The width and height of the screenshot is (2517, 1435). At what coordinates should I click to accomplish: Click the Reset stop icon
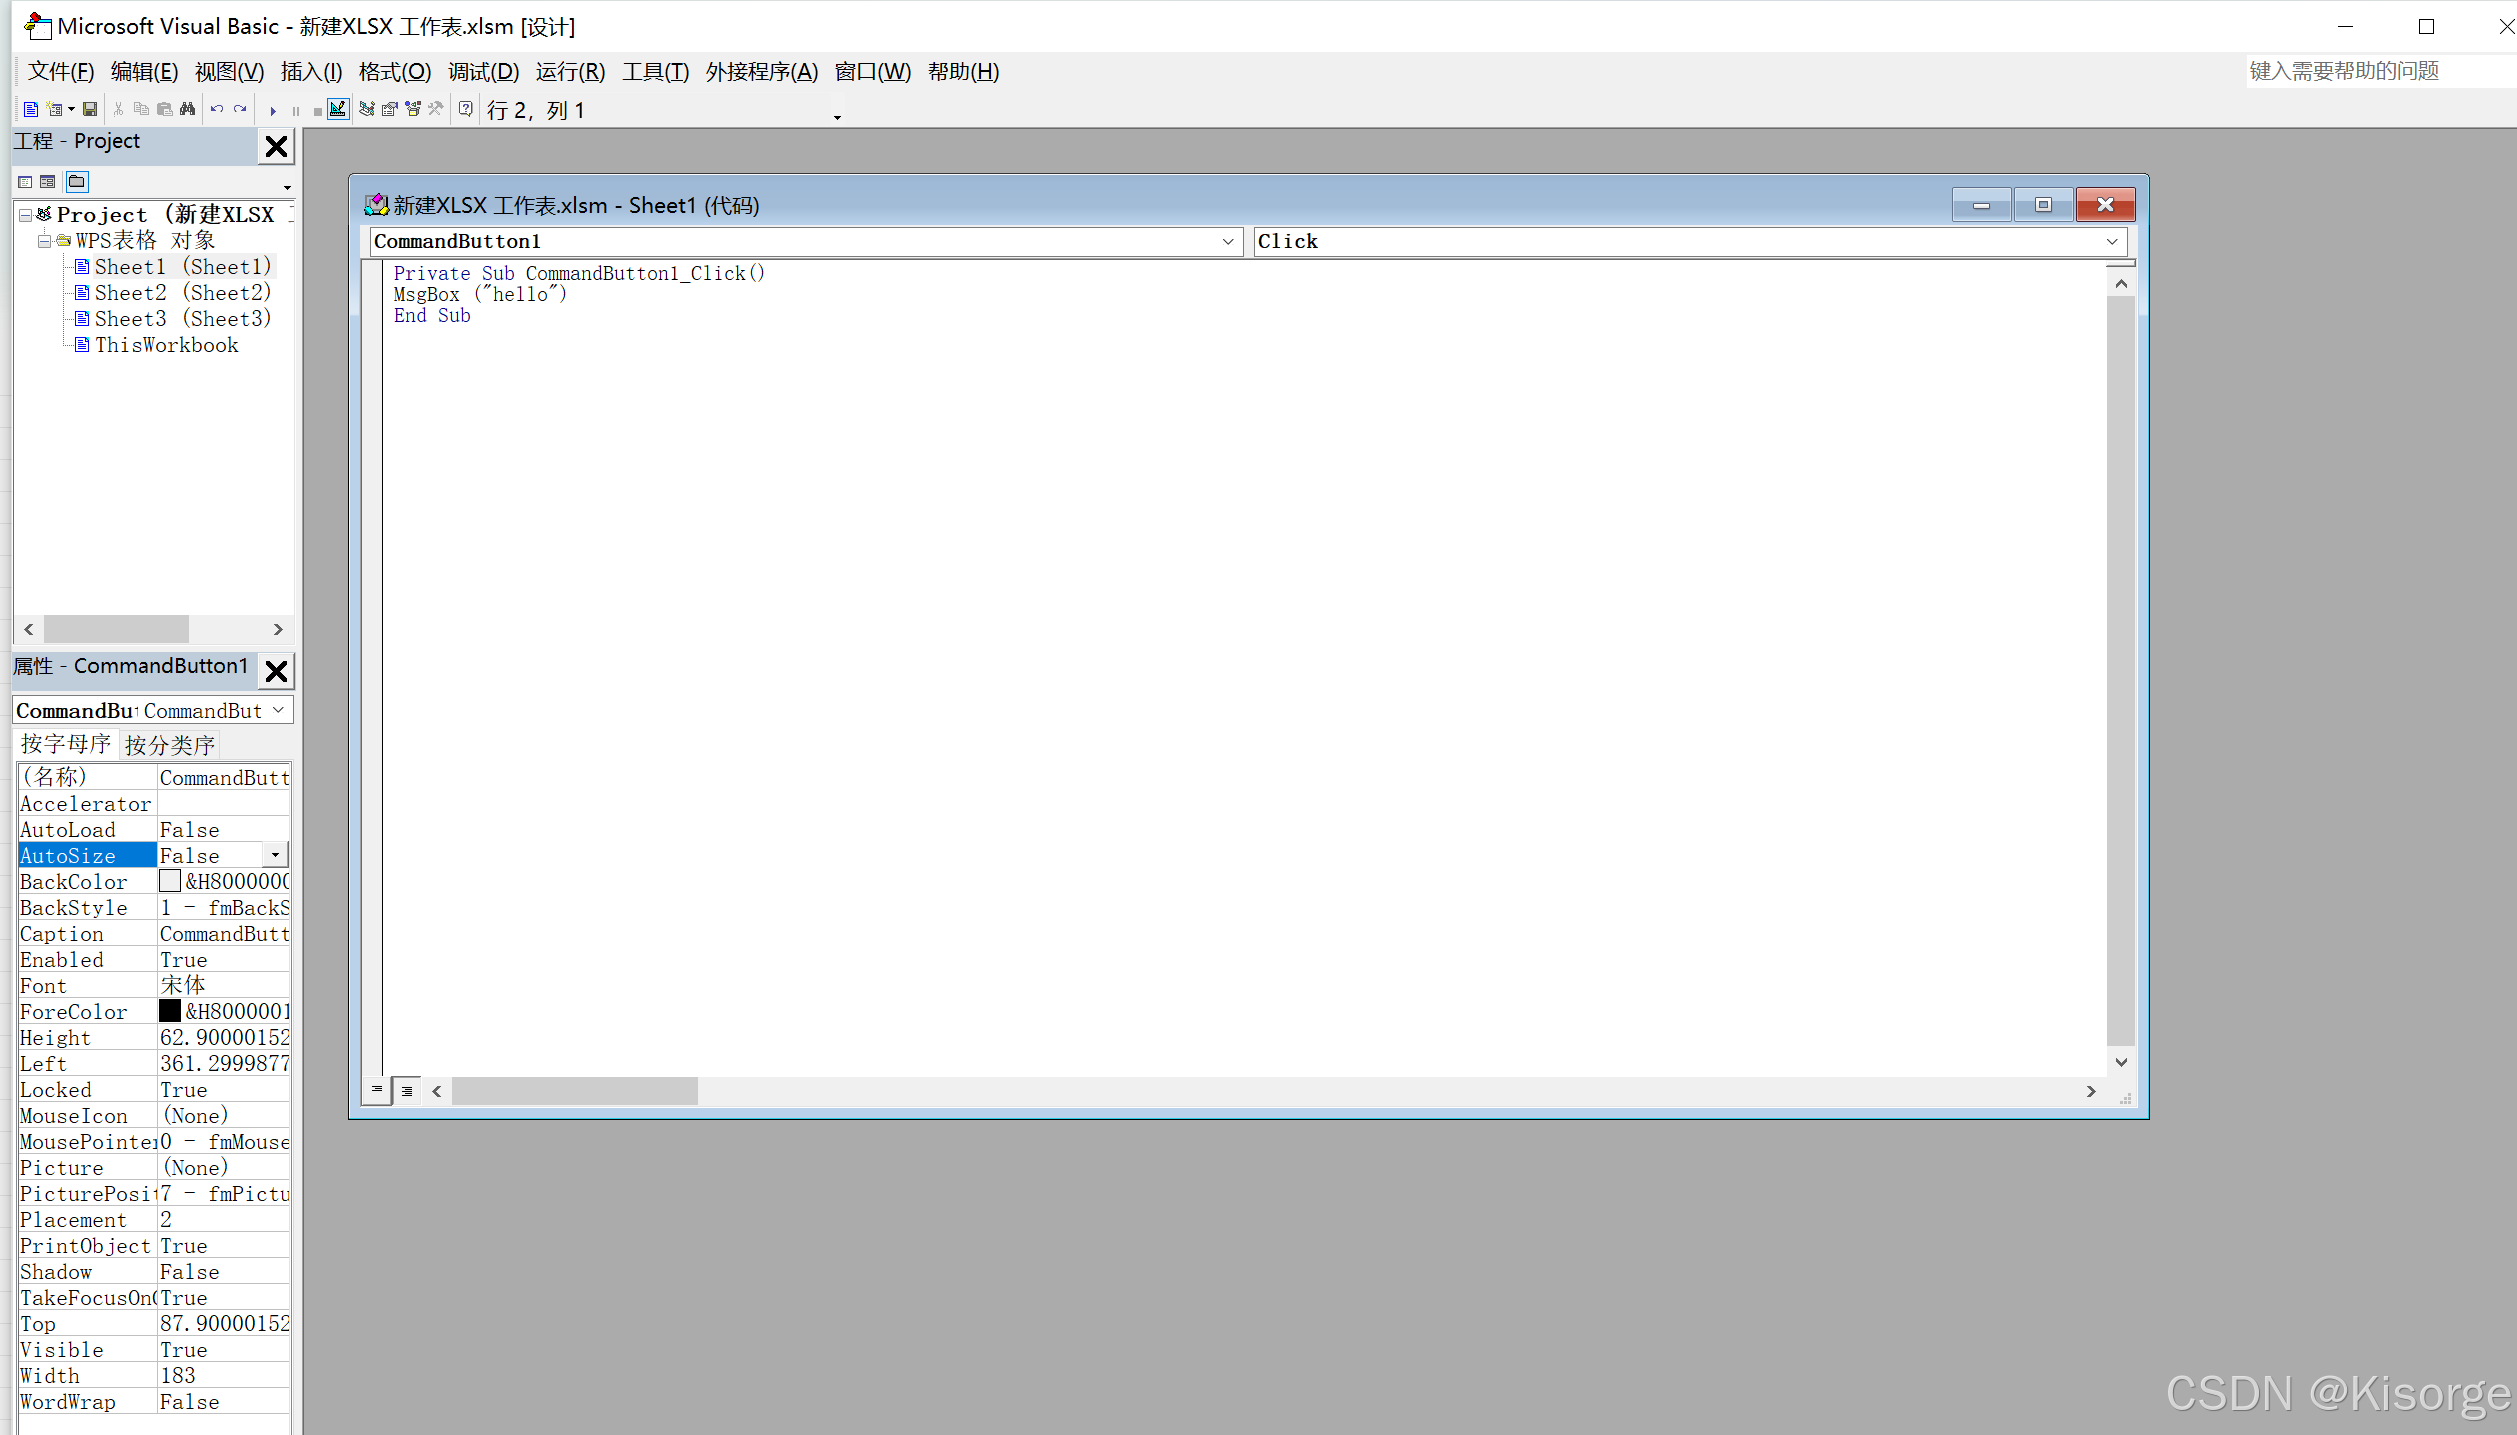[x=317, y=111]
